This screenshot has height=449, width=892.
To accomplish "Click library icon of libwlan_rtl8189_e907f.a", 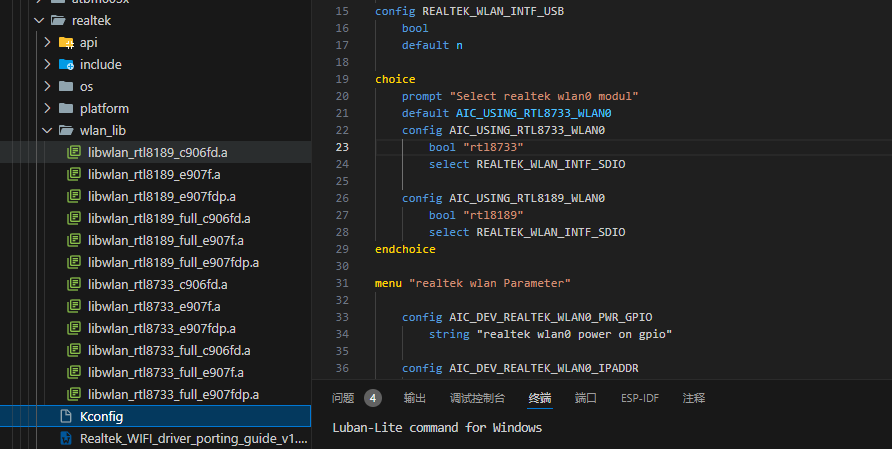I will coord(74,174).
